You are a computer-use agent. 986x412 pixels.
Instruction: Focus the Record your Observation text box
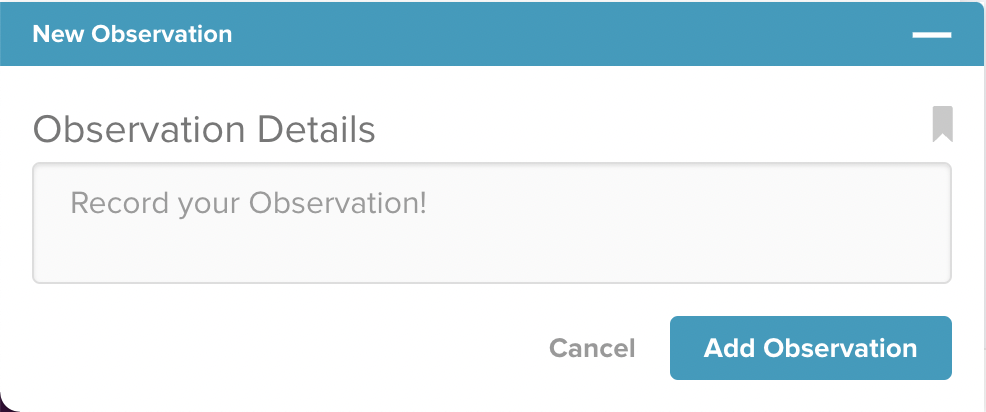click(492, 223)
